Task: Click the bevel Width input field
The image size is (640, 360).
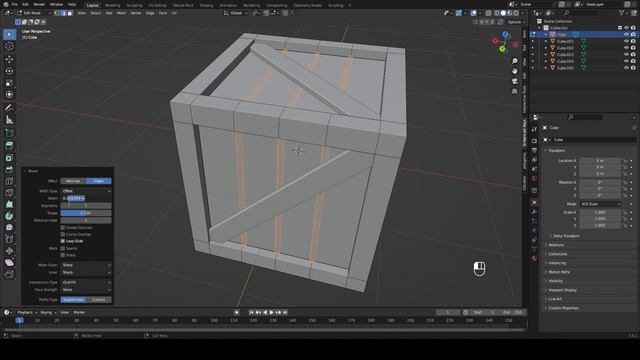Action: coord(86,198)
